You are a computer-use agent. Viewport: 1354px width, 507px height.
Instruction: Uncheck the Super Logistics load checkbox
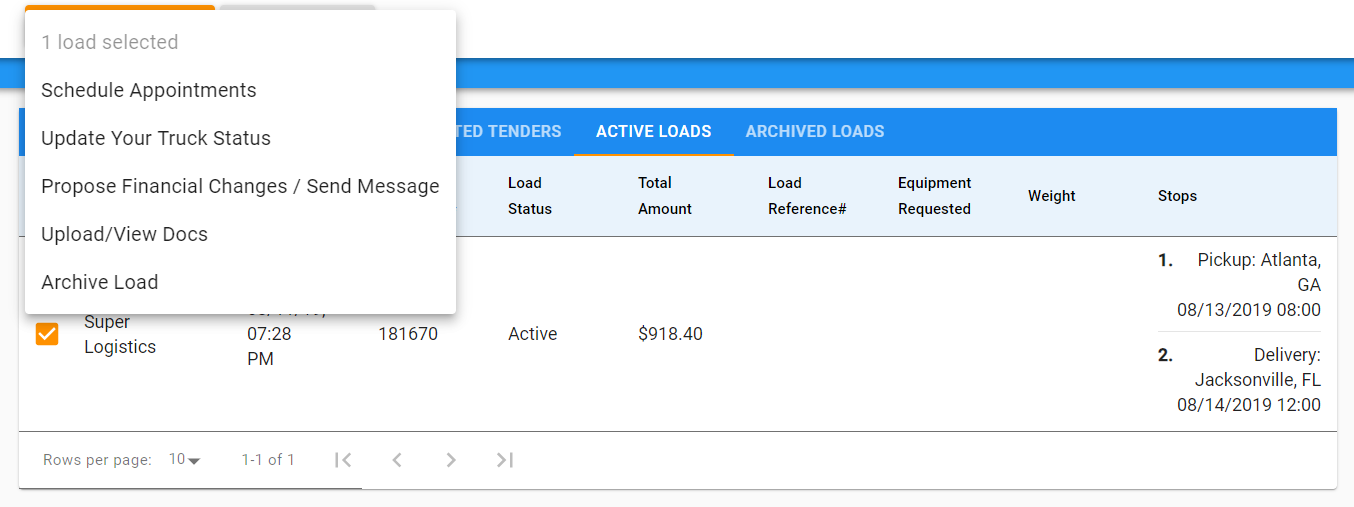(x=47, y=334)
